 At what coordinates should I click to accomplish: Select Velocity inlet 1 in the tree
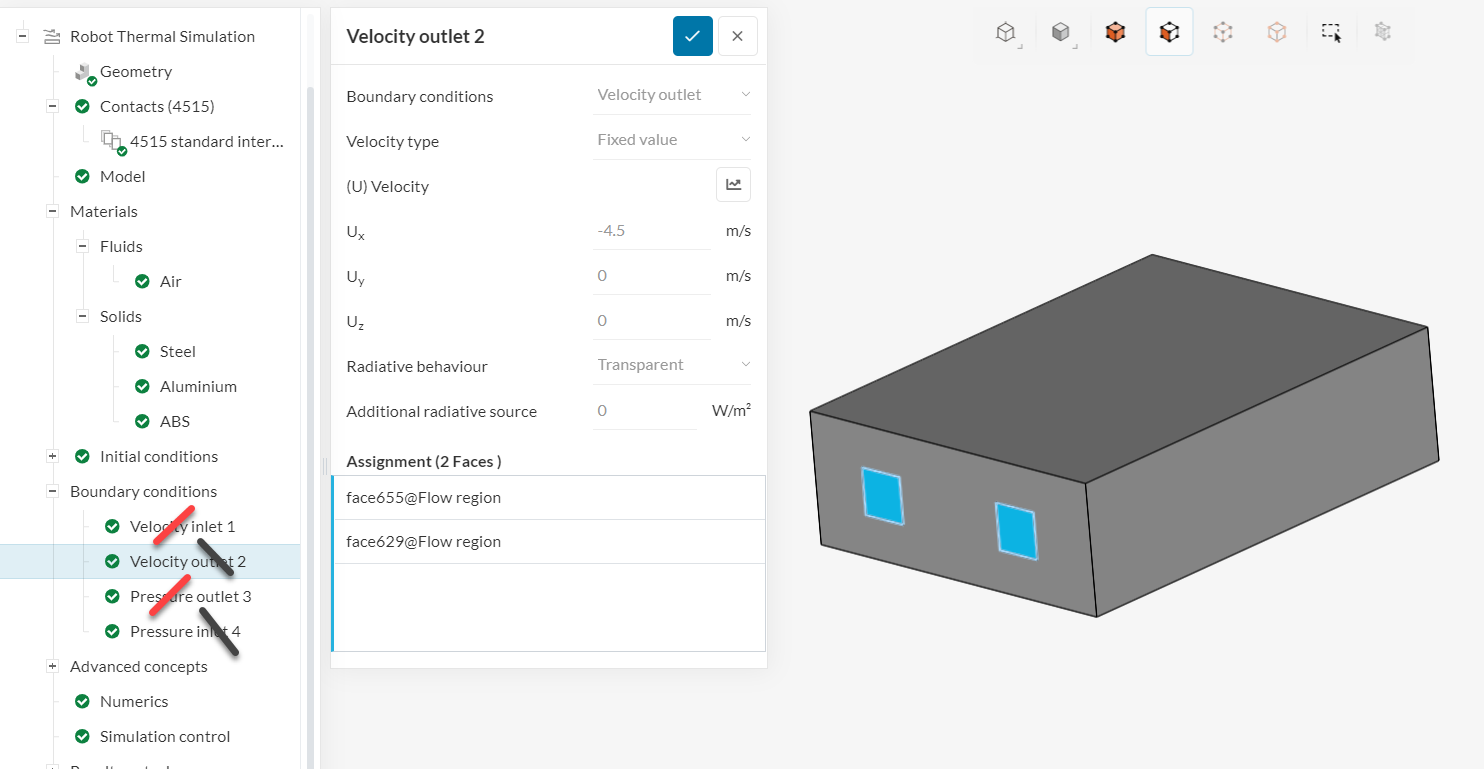182,526
